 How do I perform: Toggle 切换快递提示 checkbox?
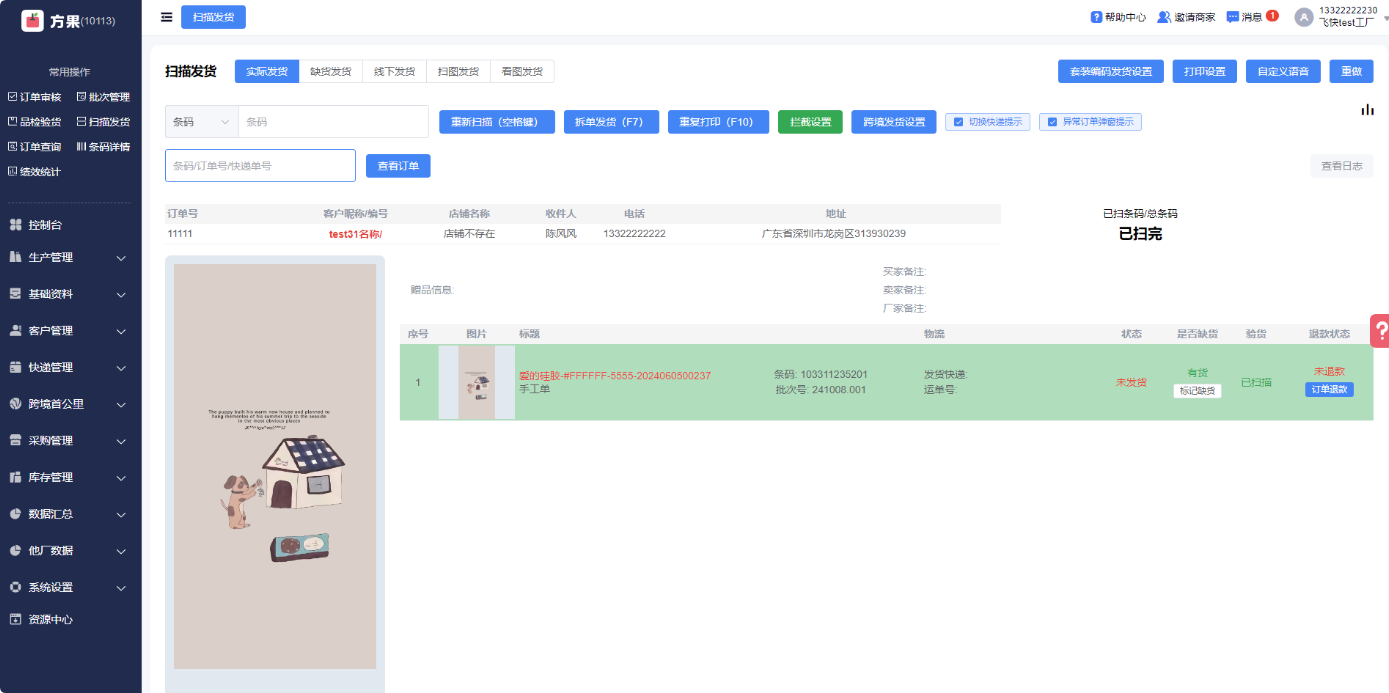coord(958,122)
